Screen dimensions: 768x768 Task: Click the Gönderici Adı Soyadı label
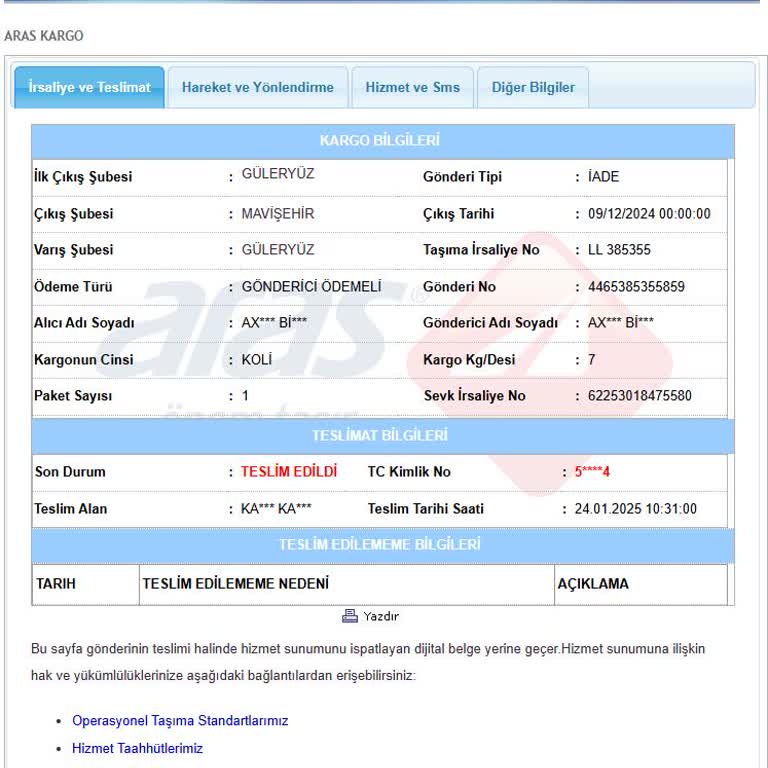[490, 323]
